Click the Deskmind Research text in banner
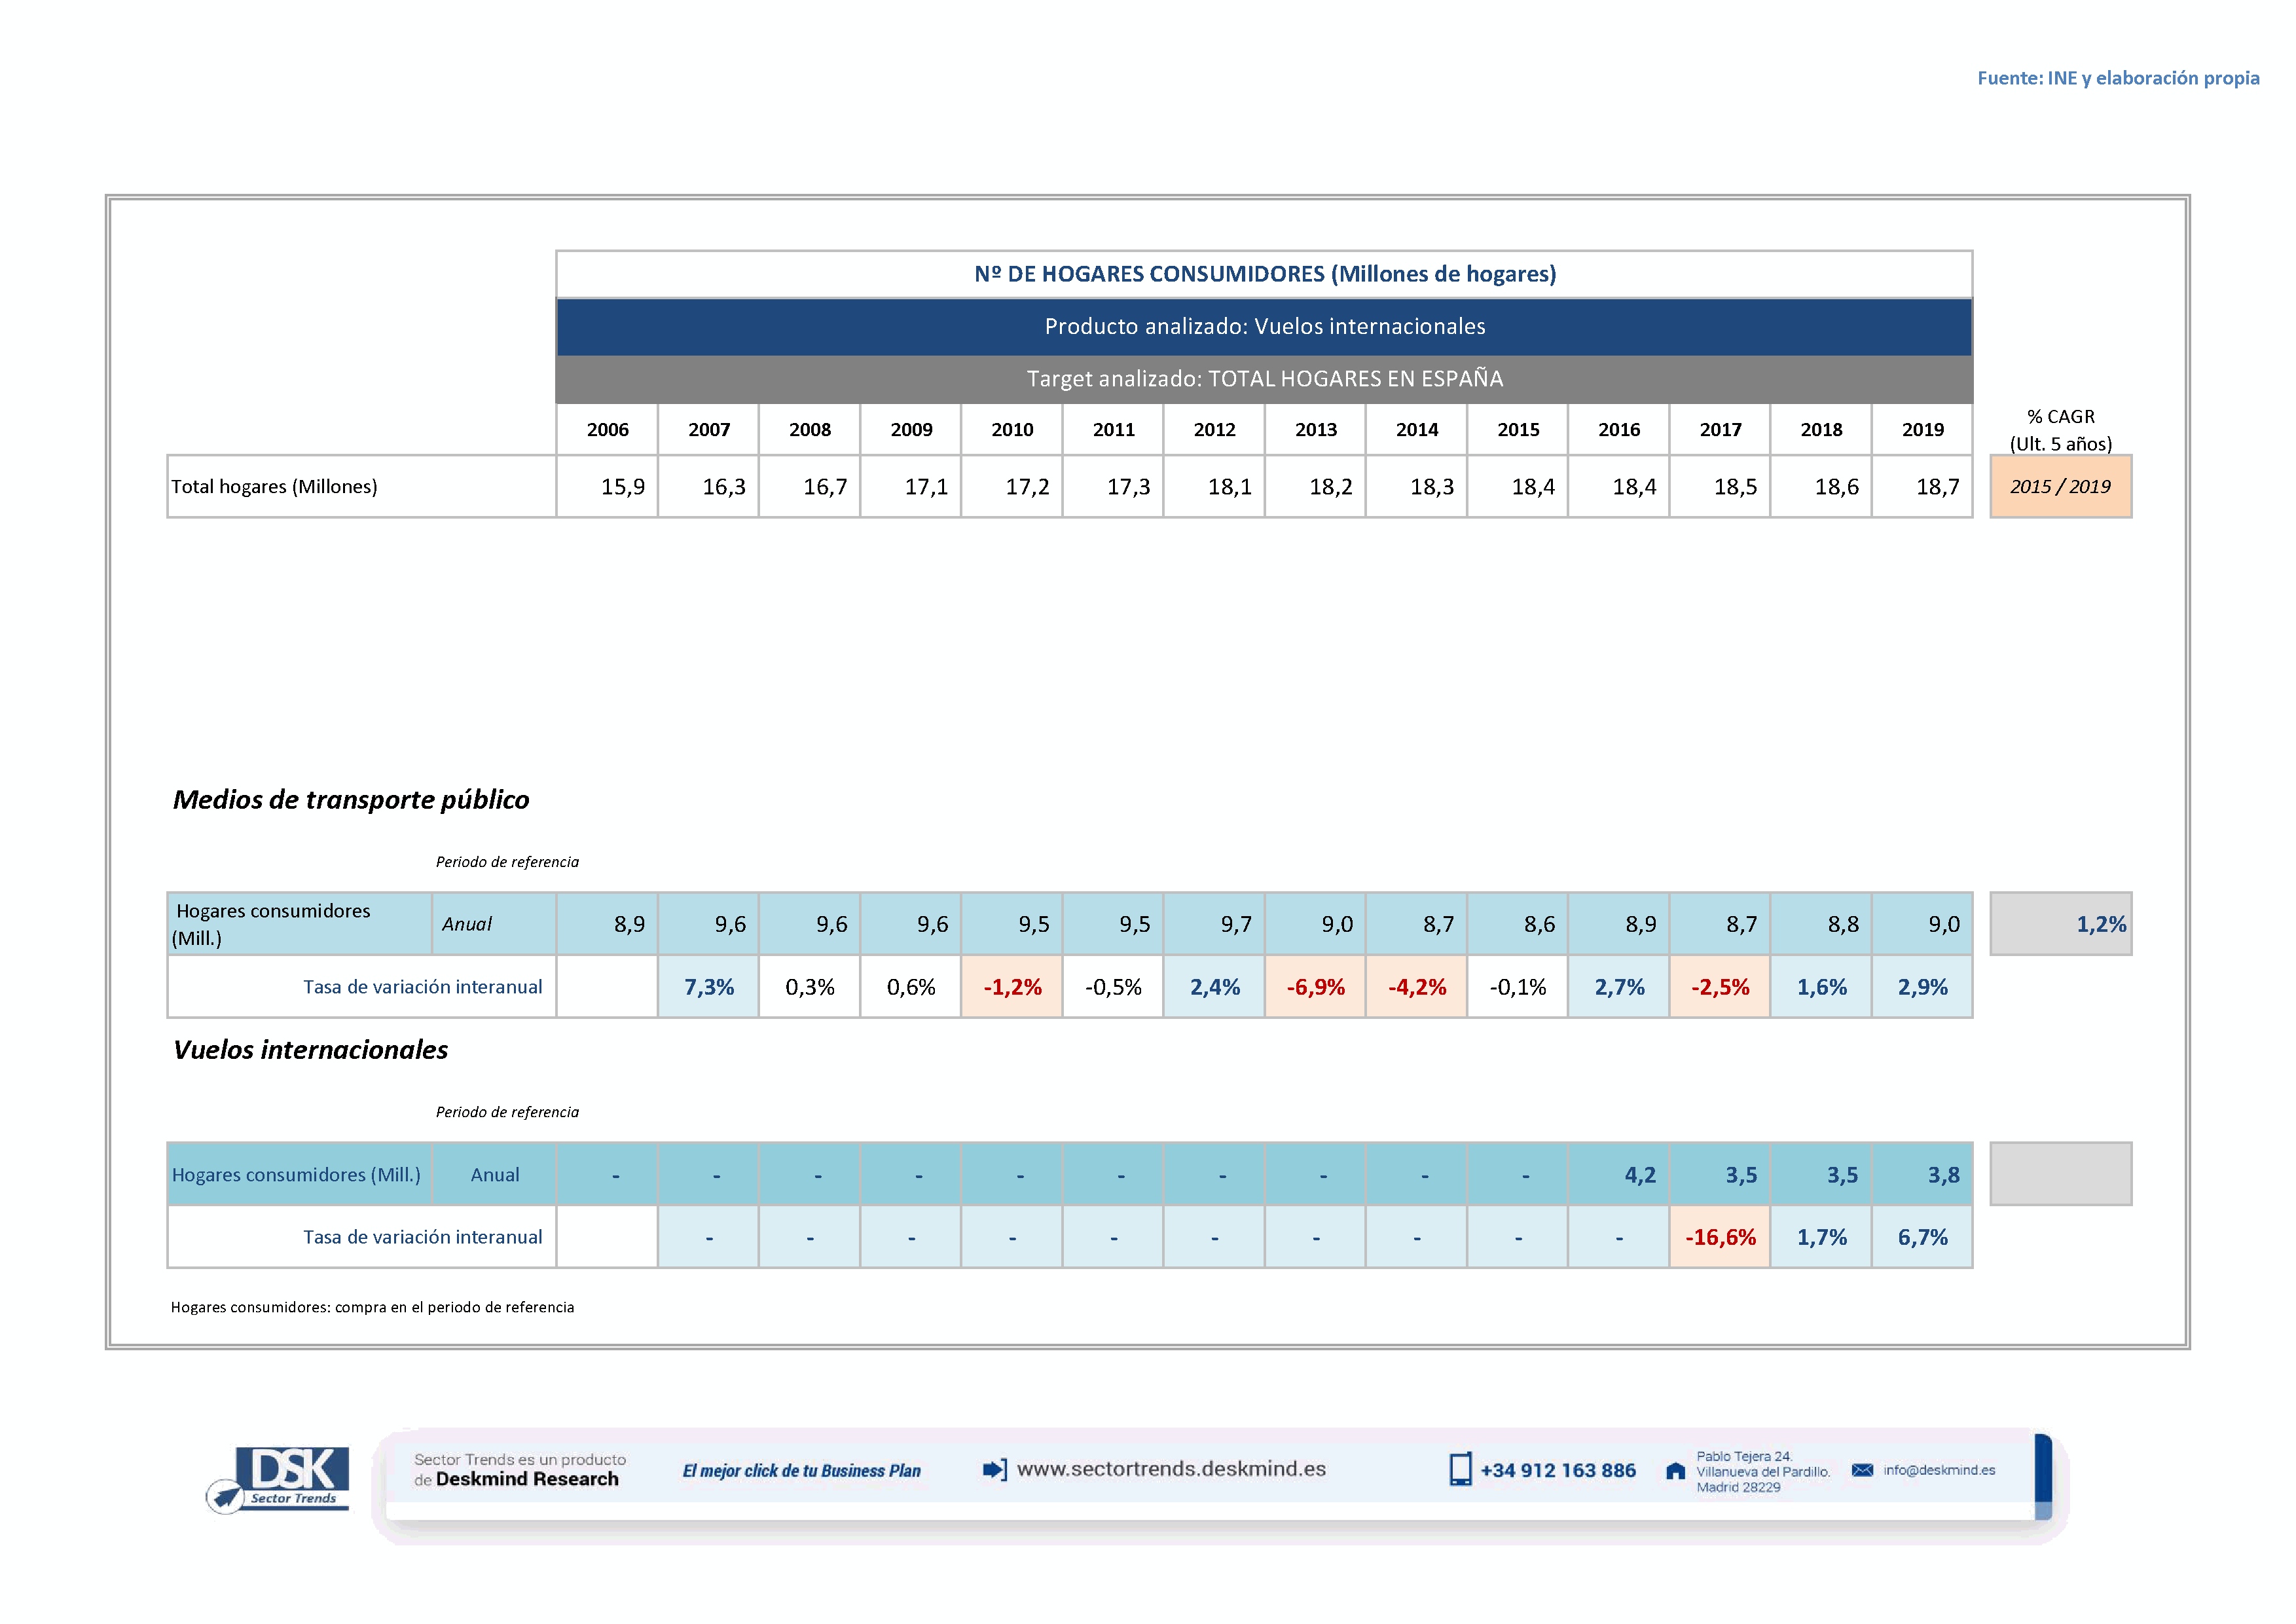2296x1624 pixels. pyautogui.click(x=527, y=1479)
